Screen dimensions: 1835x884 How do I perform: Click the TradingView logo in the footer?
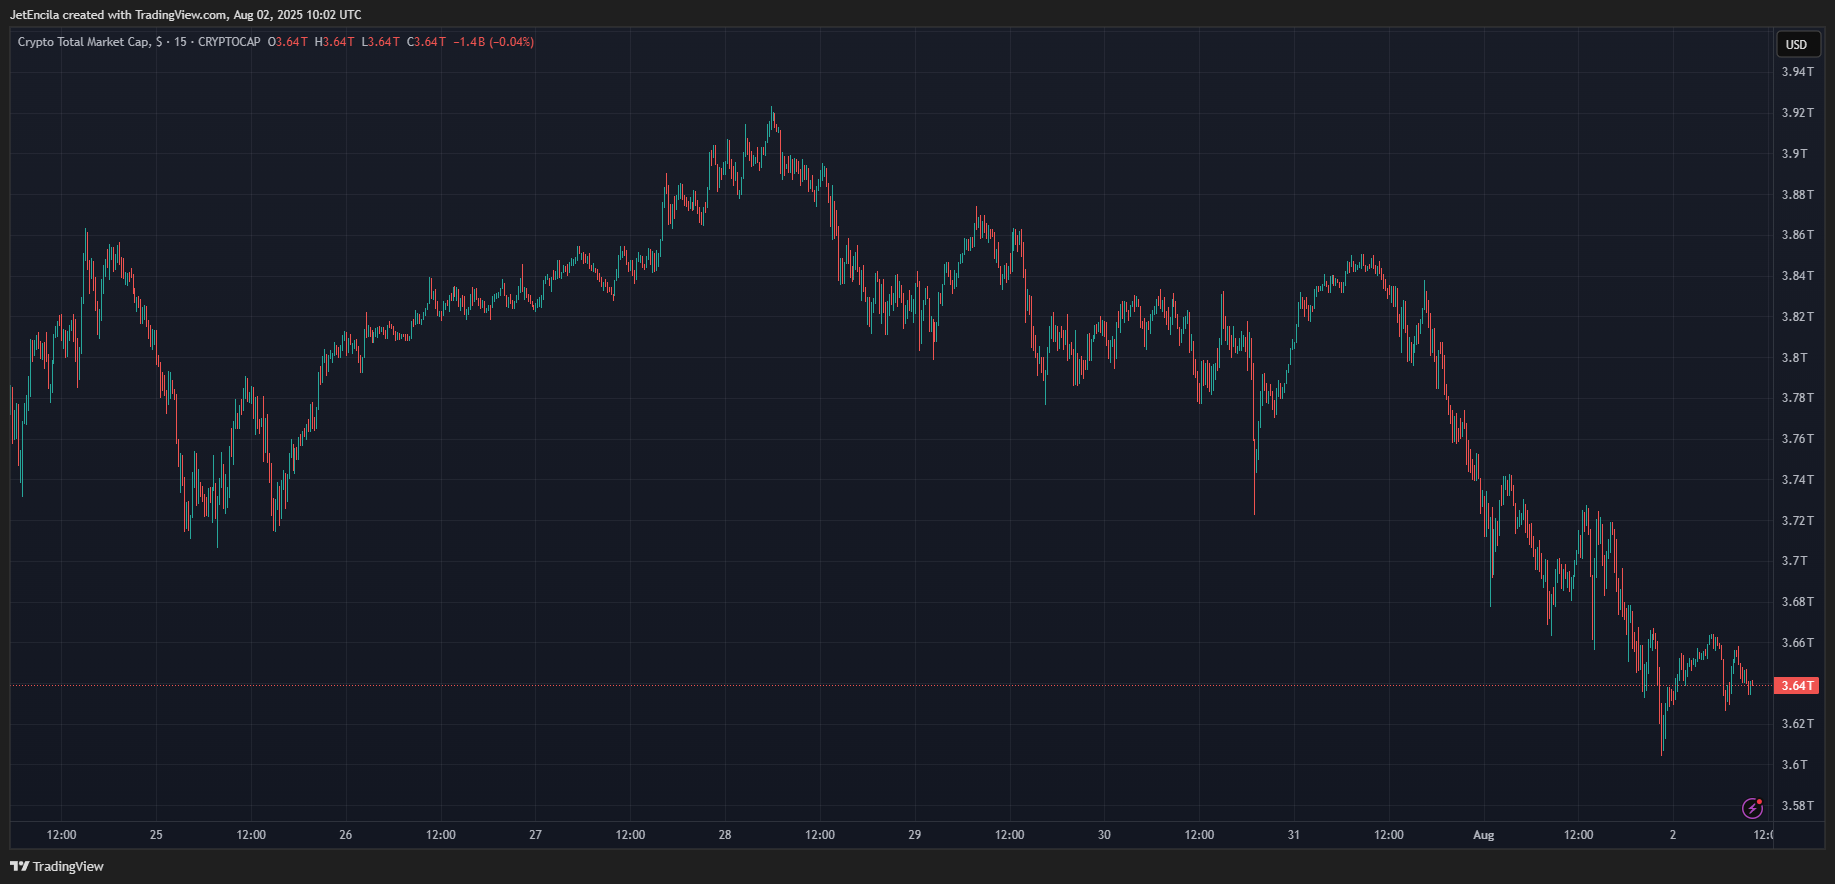57,866
